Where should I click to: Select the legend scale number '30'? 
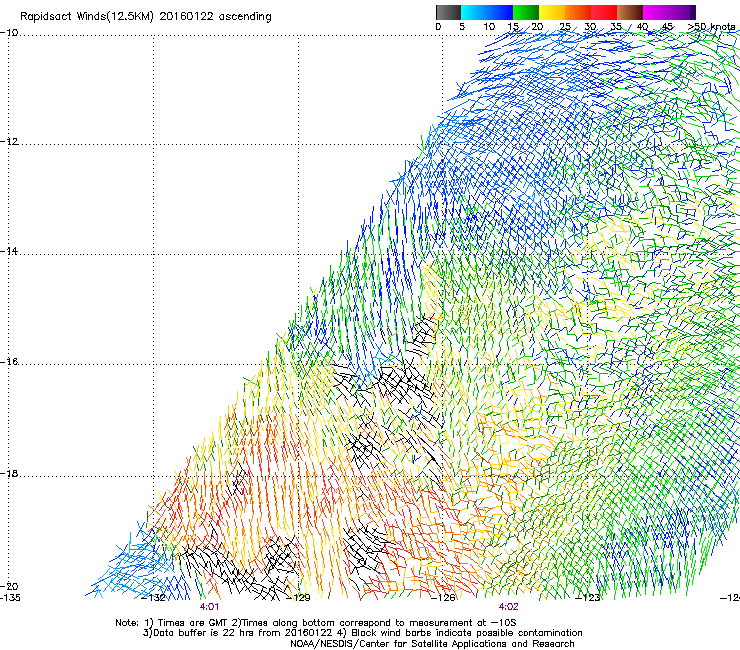coord(590,27)
